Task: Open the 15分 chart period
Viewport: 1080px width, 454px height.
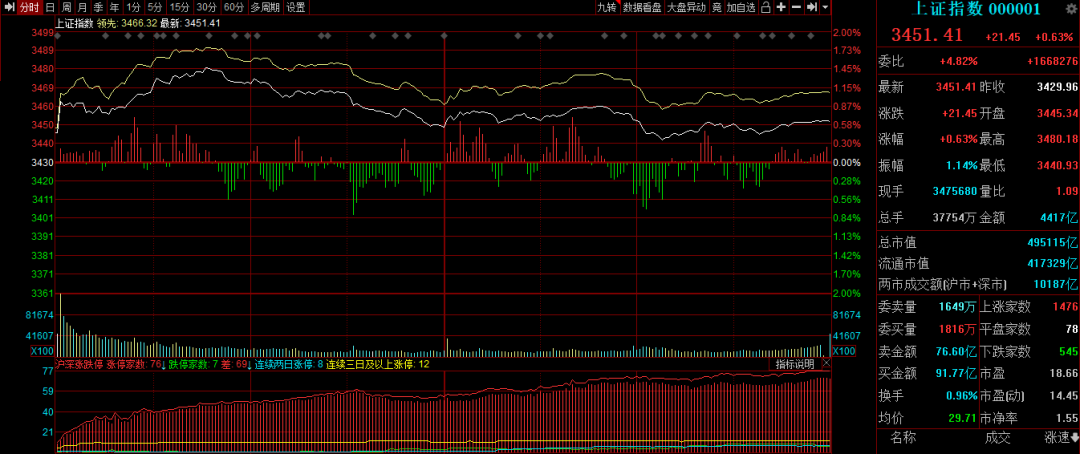Action: pyautogui.click(x=179, y=8)
